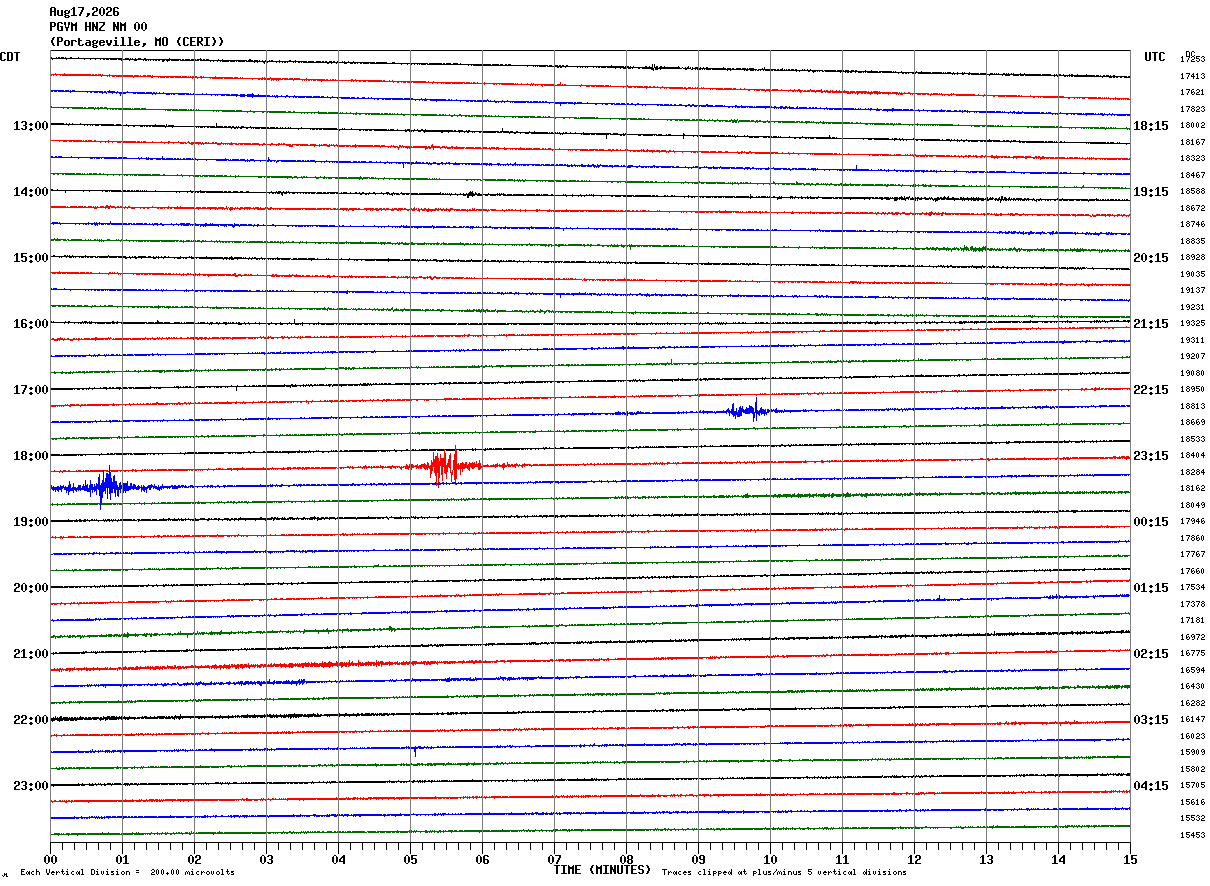The image size is (1210, 886).
Task: Click the 00 tick label on time axis
Action: click(50, 859)
